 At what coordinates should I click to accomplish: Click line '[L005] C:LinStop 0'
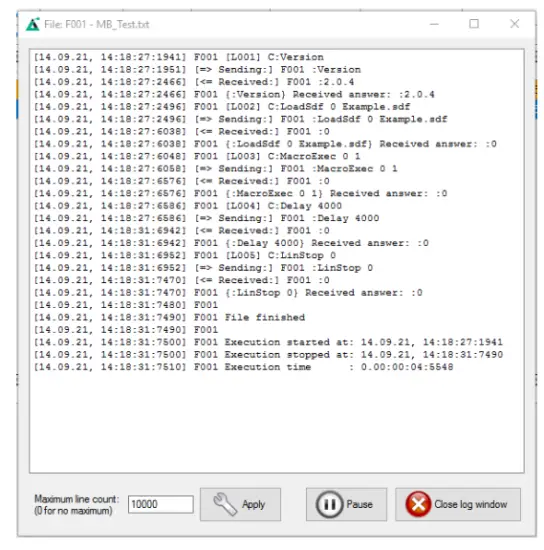(x=185, y=255)
